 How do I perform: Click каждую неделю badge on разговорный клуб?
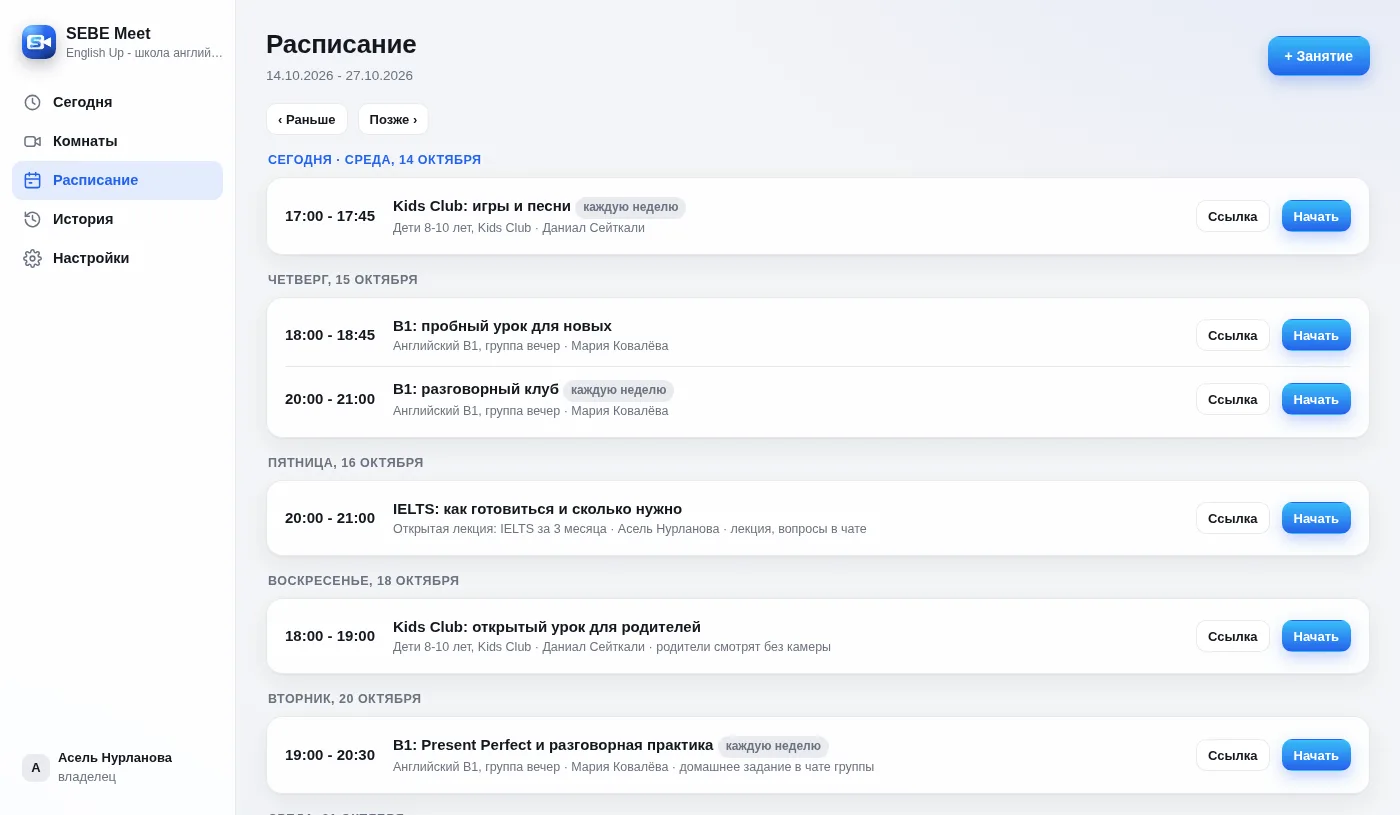(618, 390)
